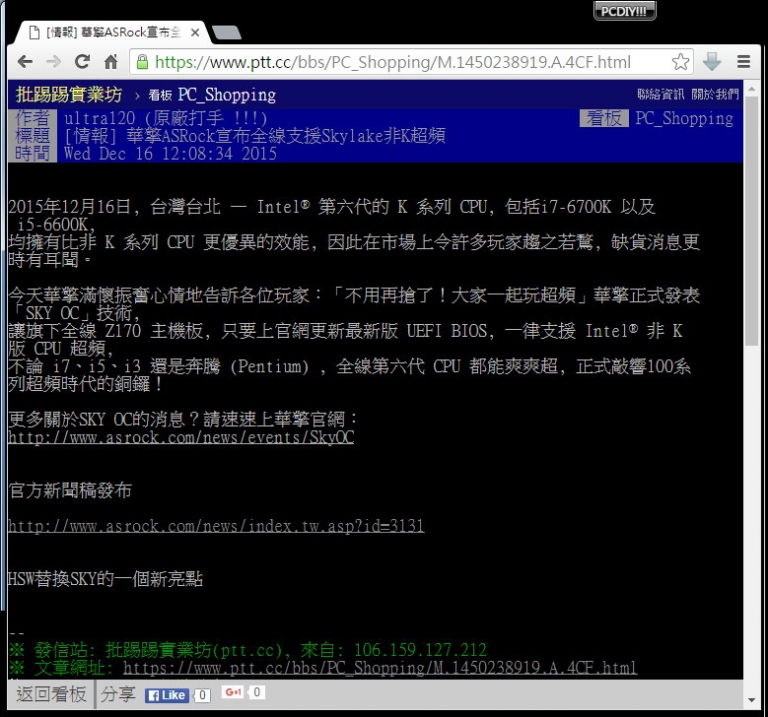Click 官方新聞稿發布 text line
This screenshot has width=768, height=717.
pos(70,490)
